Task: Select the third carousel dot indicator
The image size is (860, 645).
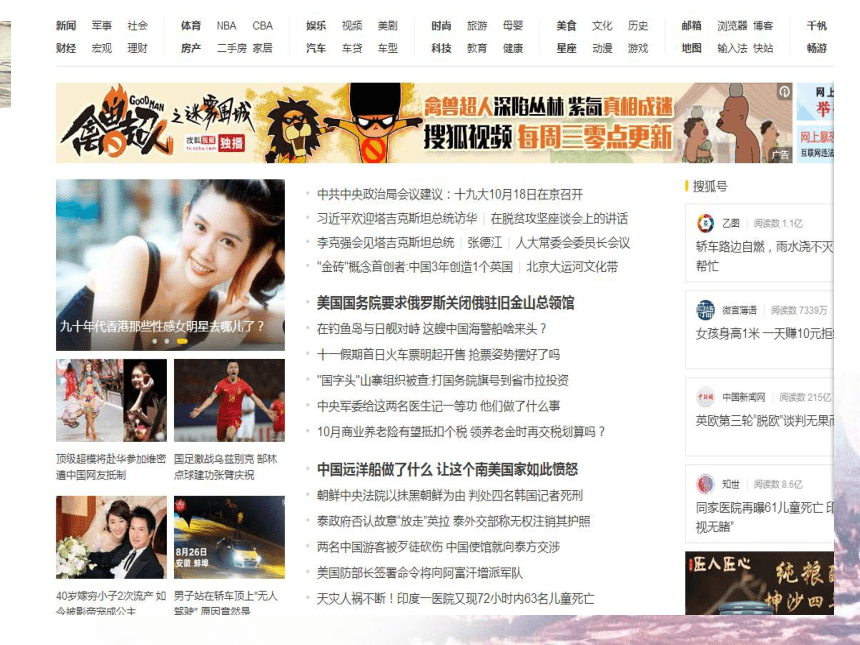Action: (x=182, y=341)
